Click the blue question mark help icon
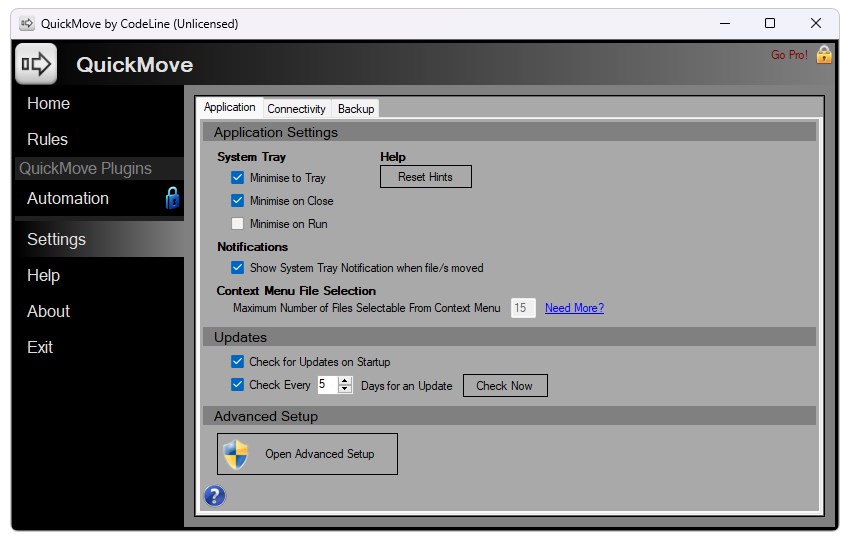The width and height of the screenshot is (848, 541). point(215,496)
